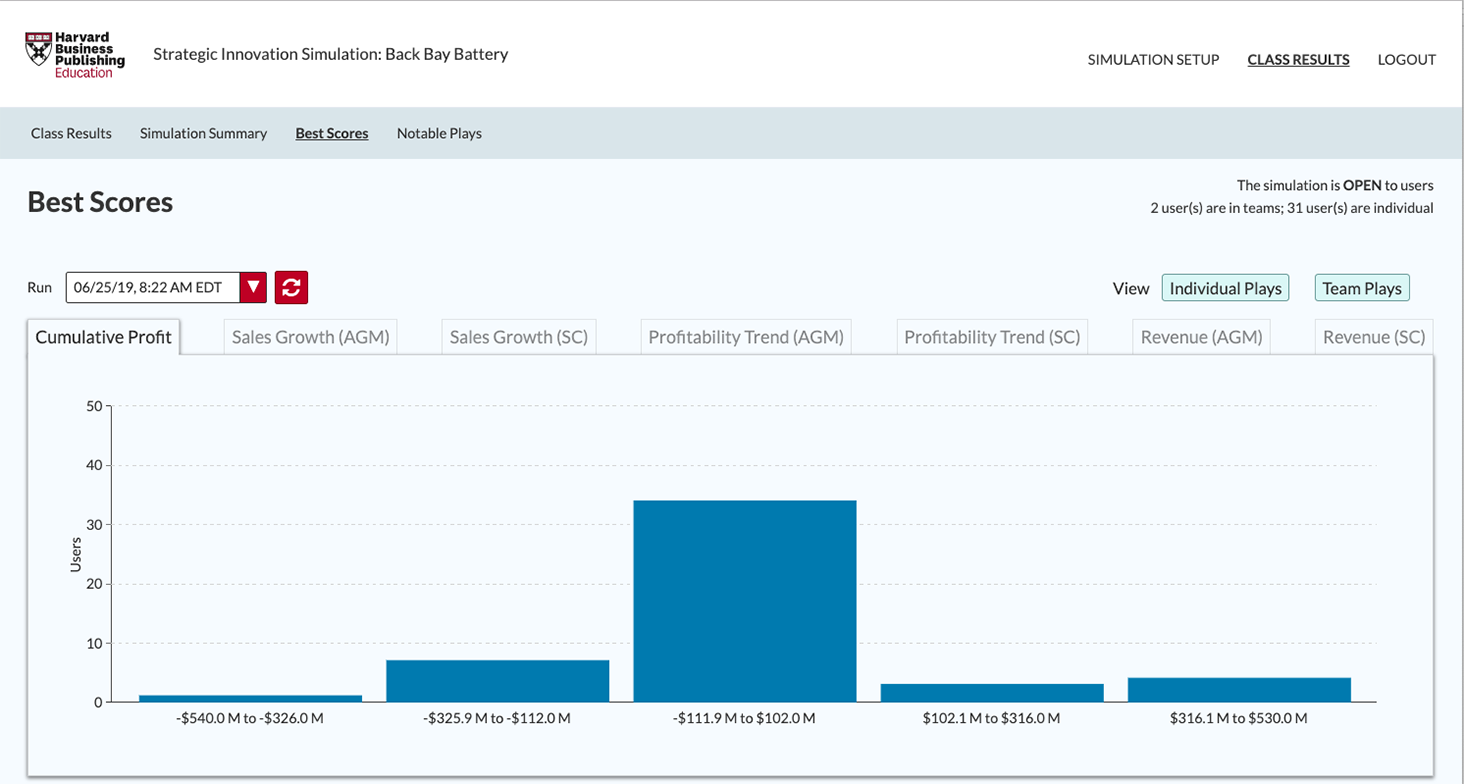Select the Revenue (SC) tab
The height and width of the screenshot is (784, 1464).
pos(1373,337)
